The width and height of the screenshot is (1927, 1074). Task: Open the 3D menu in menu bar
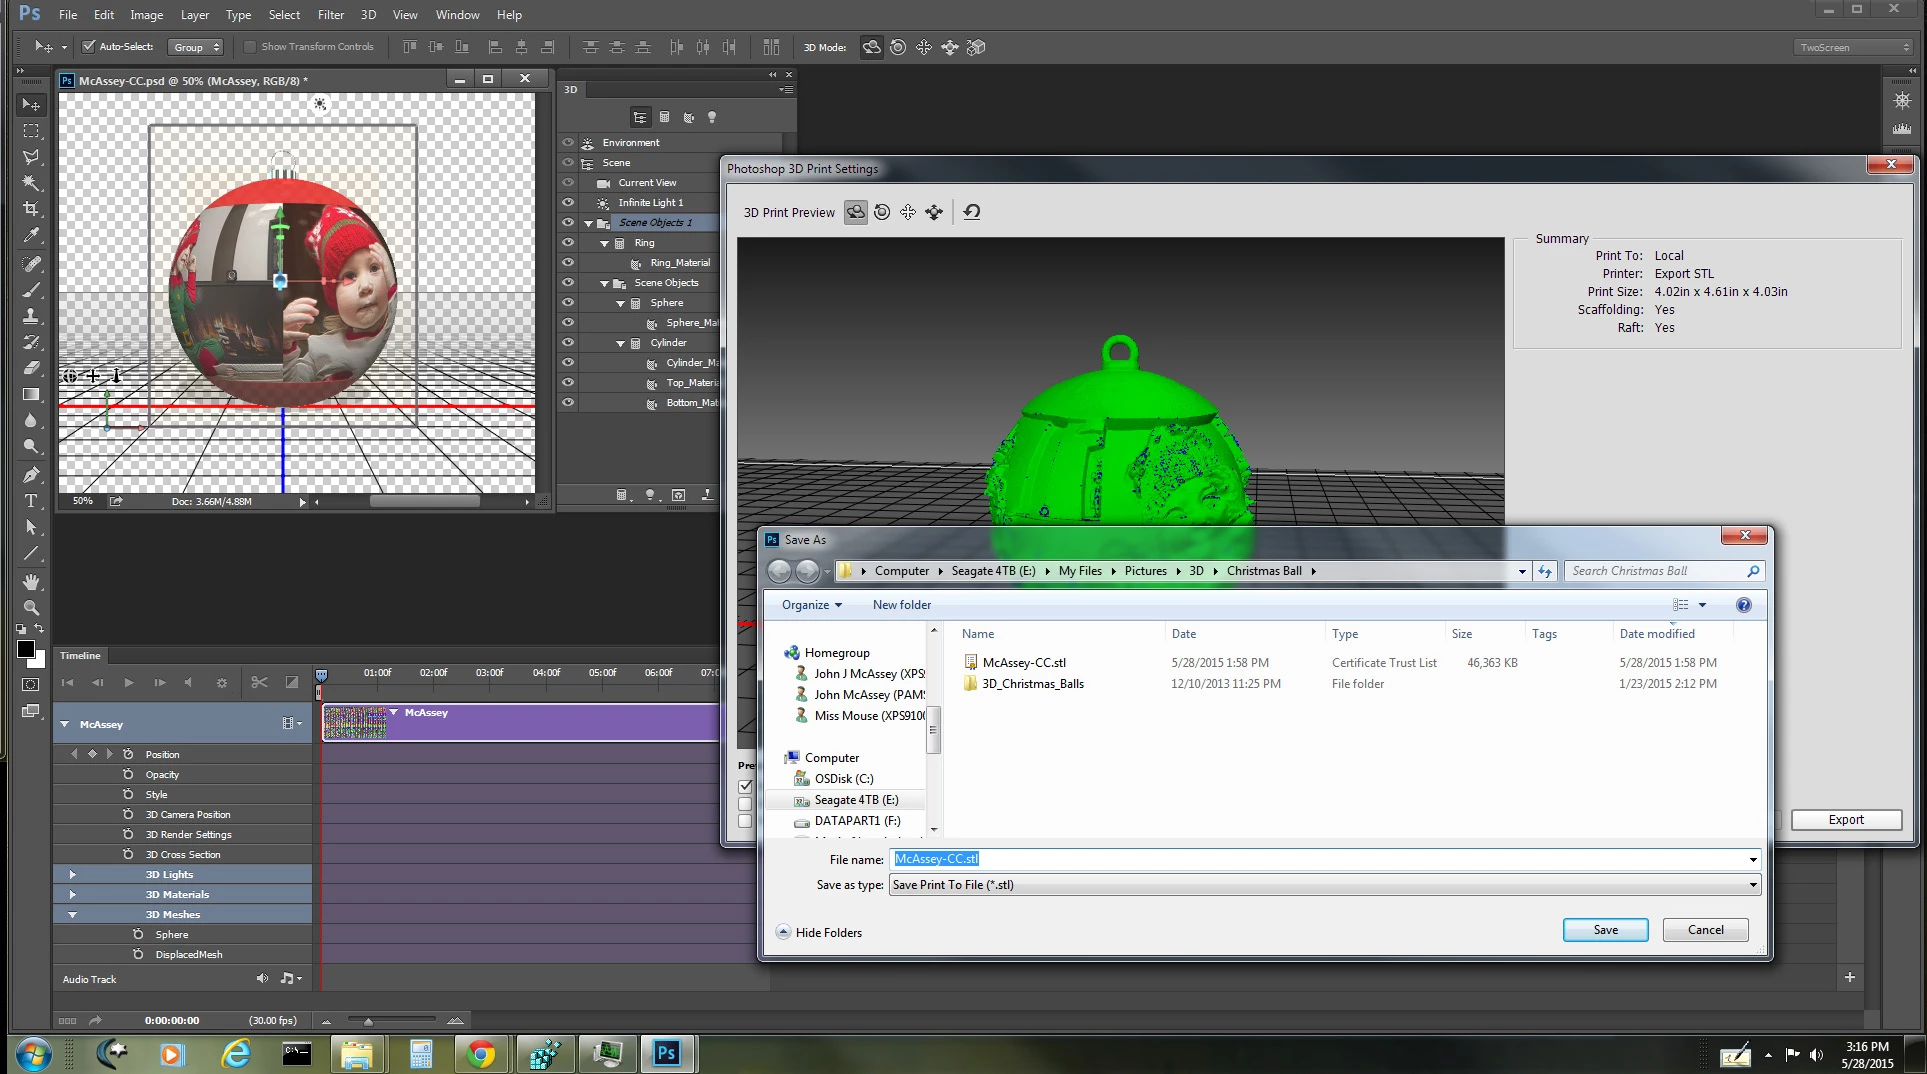[368, 14]
